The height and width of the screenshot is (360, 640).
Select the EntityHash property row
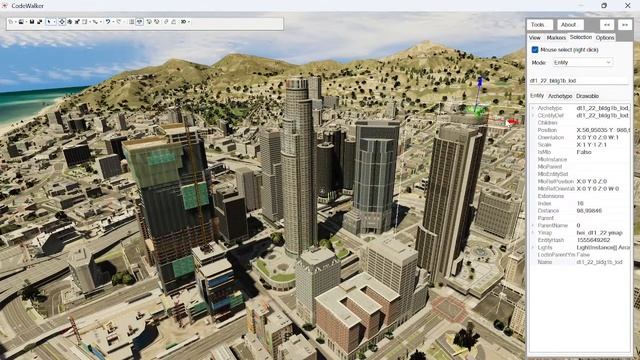(x=580, y=240)
